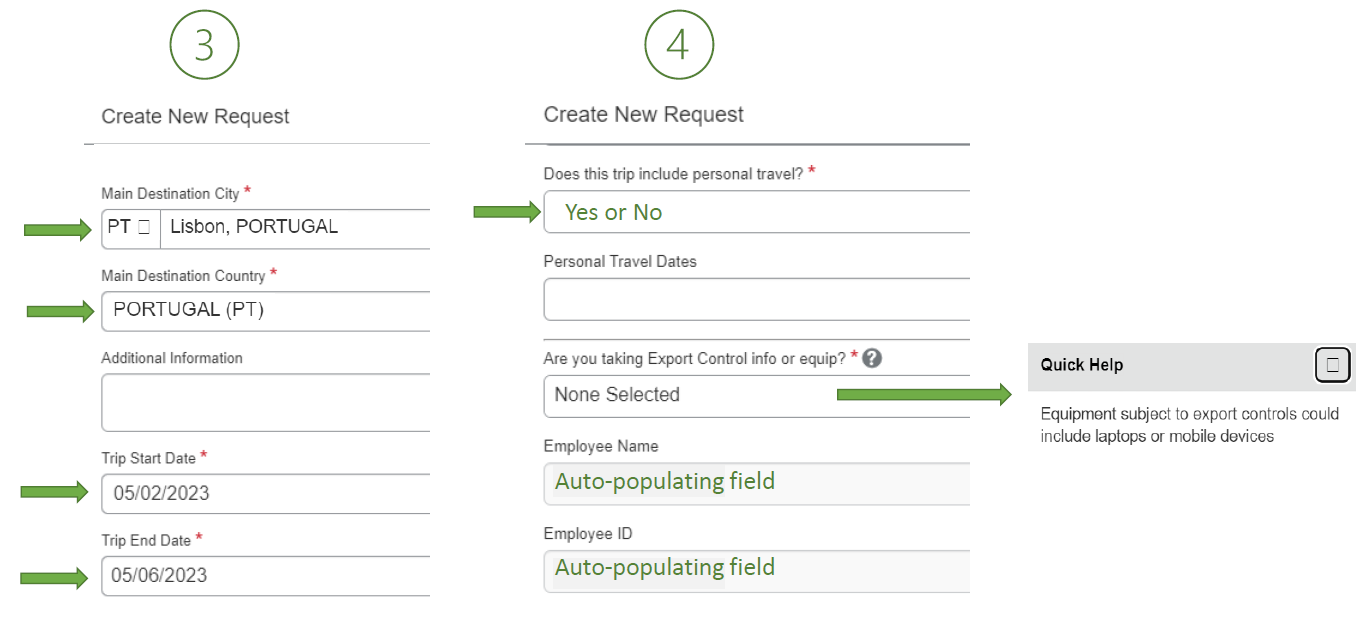Screen dimensions: 1360x622
Task: Click the Lisbon, PORTUGAL destination city field
Action: (296, 227)
